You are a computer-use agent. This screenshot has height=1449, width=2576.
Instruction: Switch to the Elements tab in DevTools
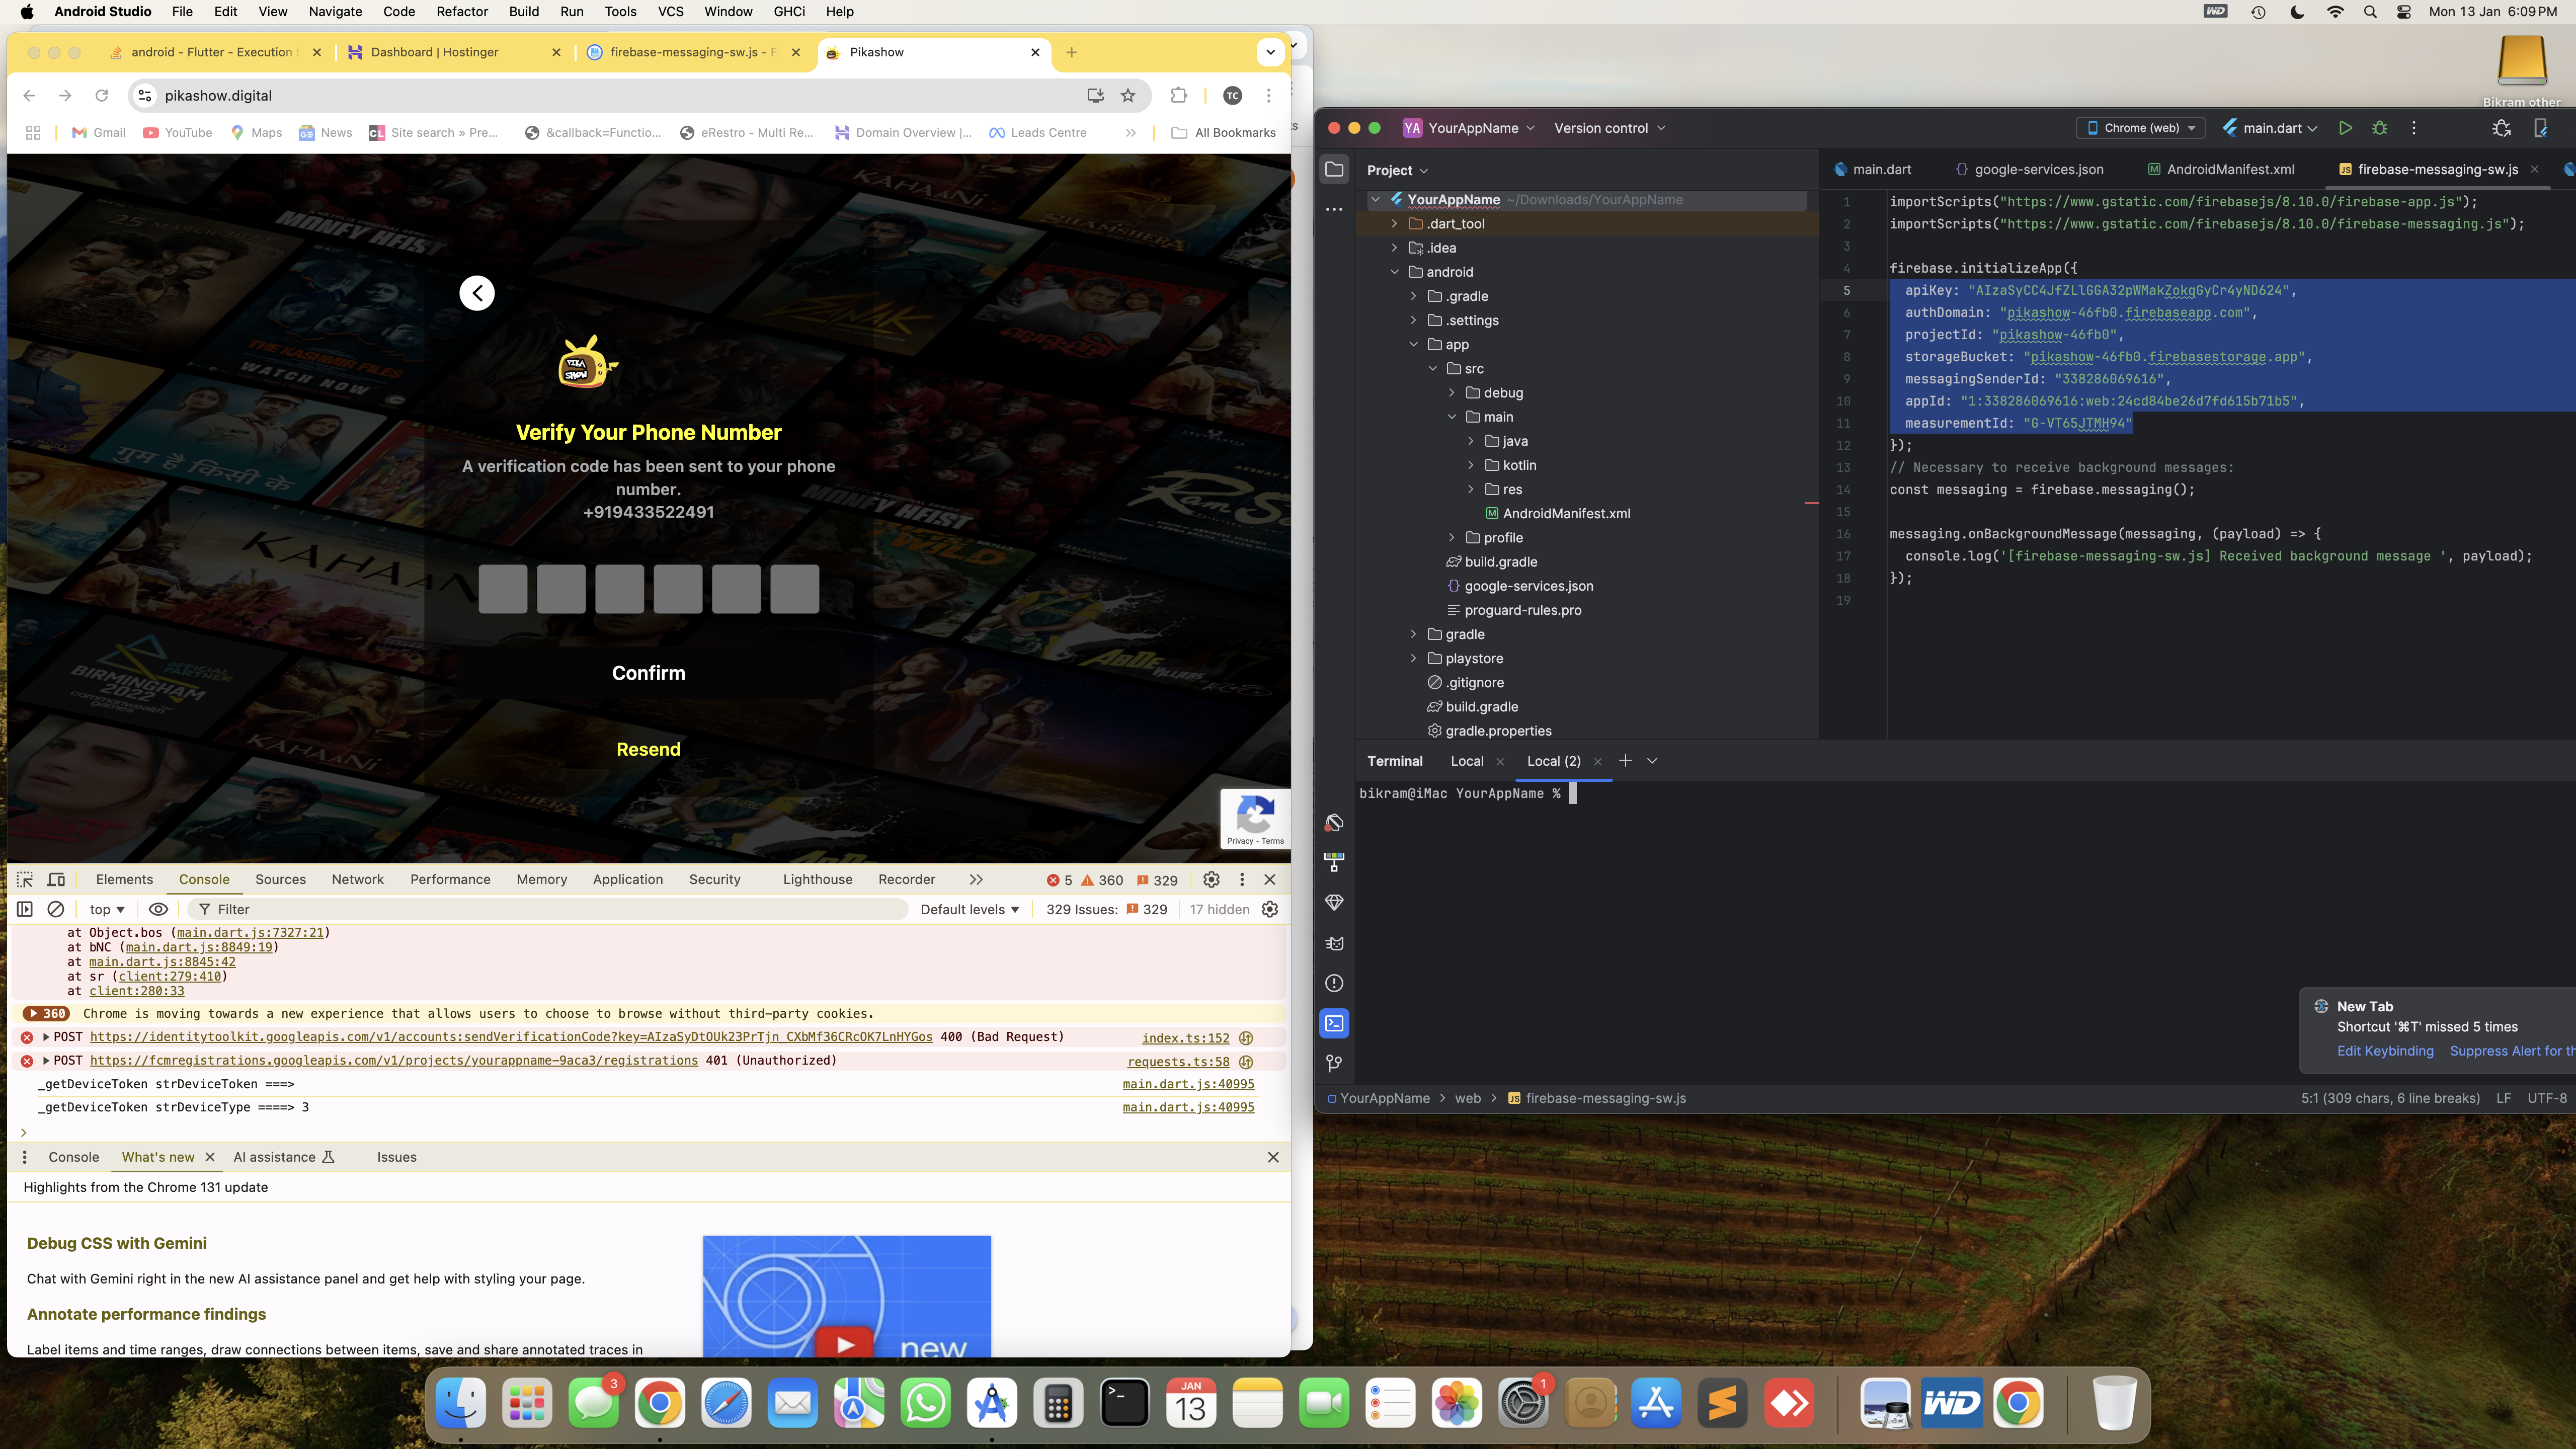pyautogui.click(x=124, y=879)
